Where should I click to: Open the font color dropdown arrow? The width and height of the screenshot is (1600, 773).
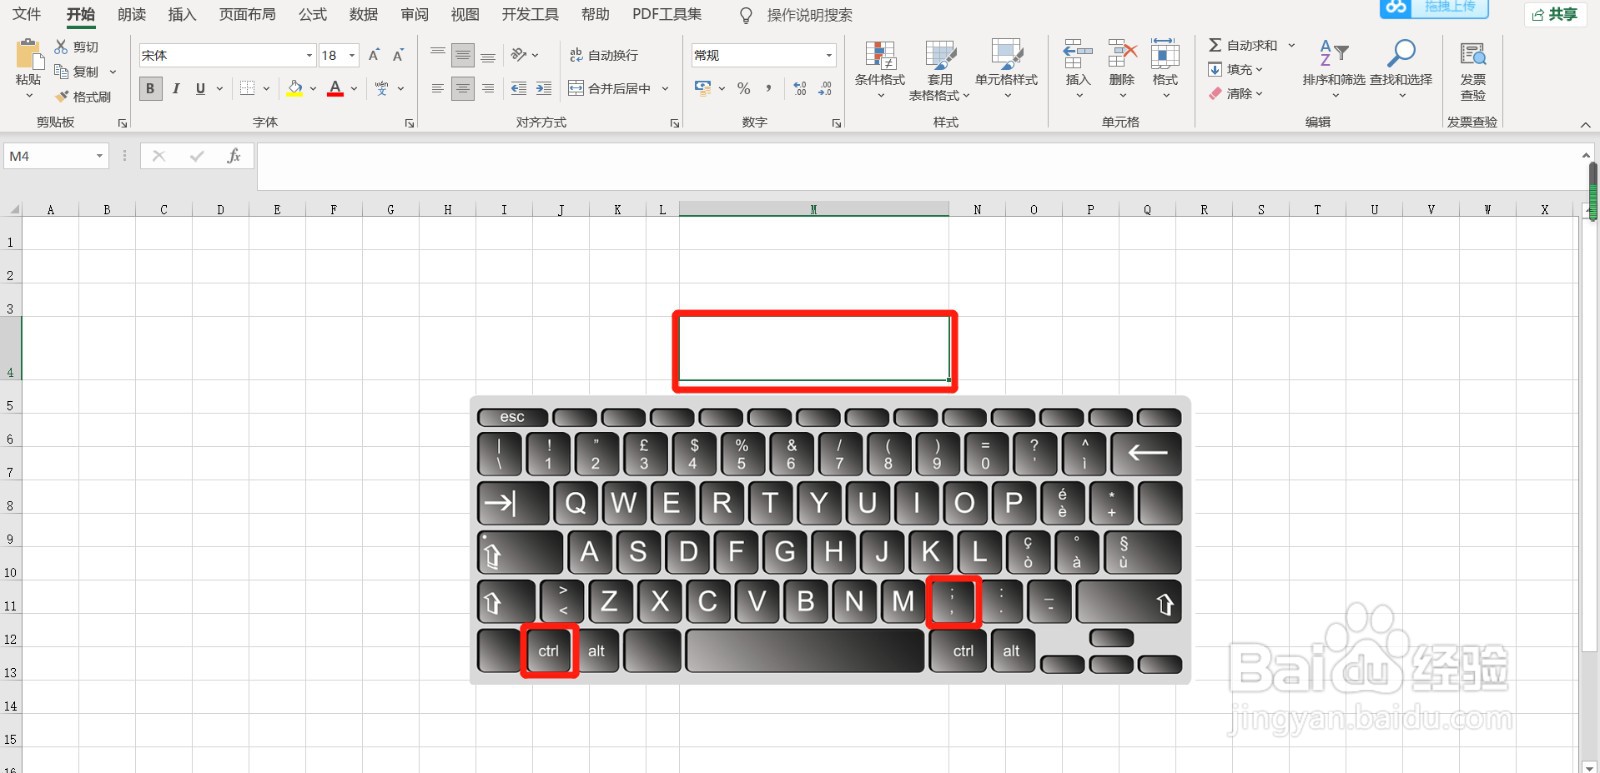coord(354,88)
